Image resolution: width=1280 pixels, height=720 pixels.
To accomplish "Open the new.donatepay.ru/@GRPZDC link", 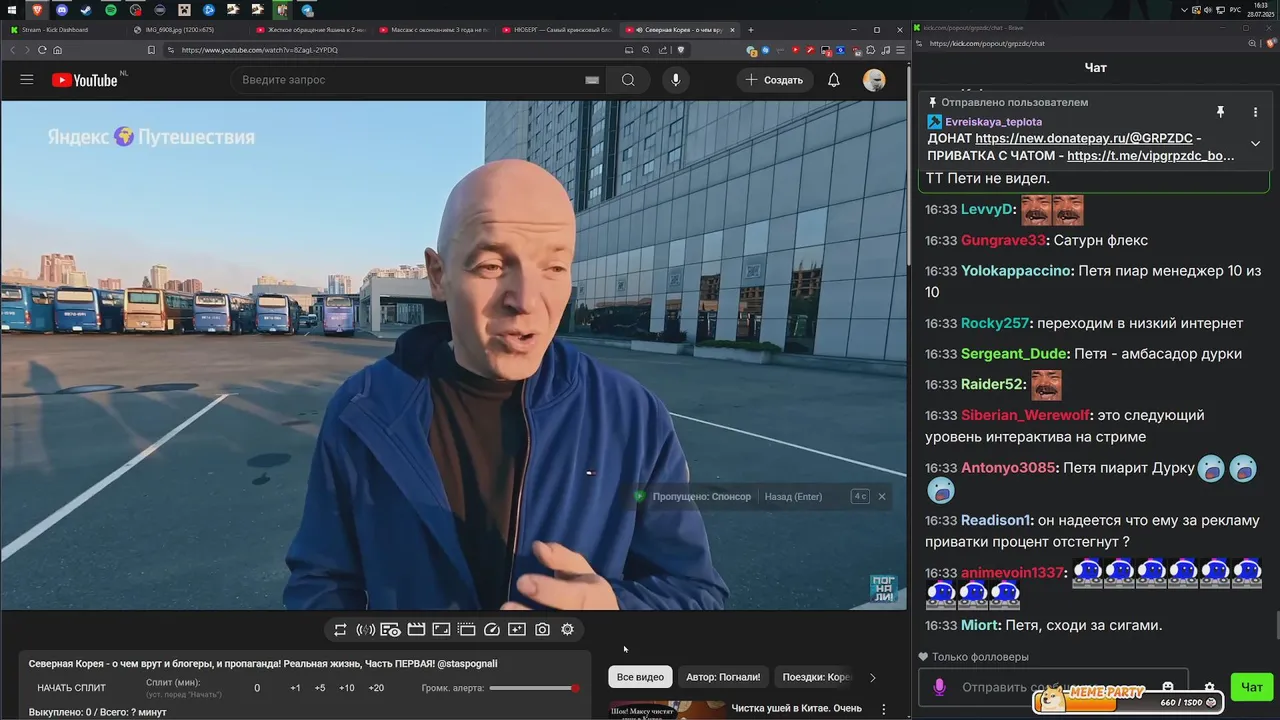I will [x=1083, y=139].
